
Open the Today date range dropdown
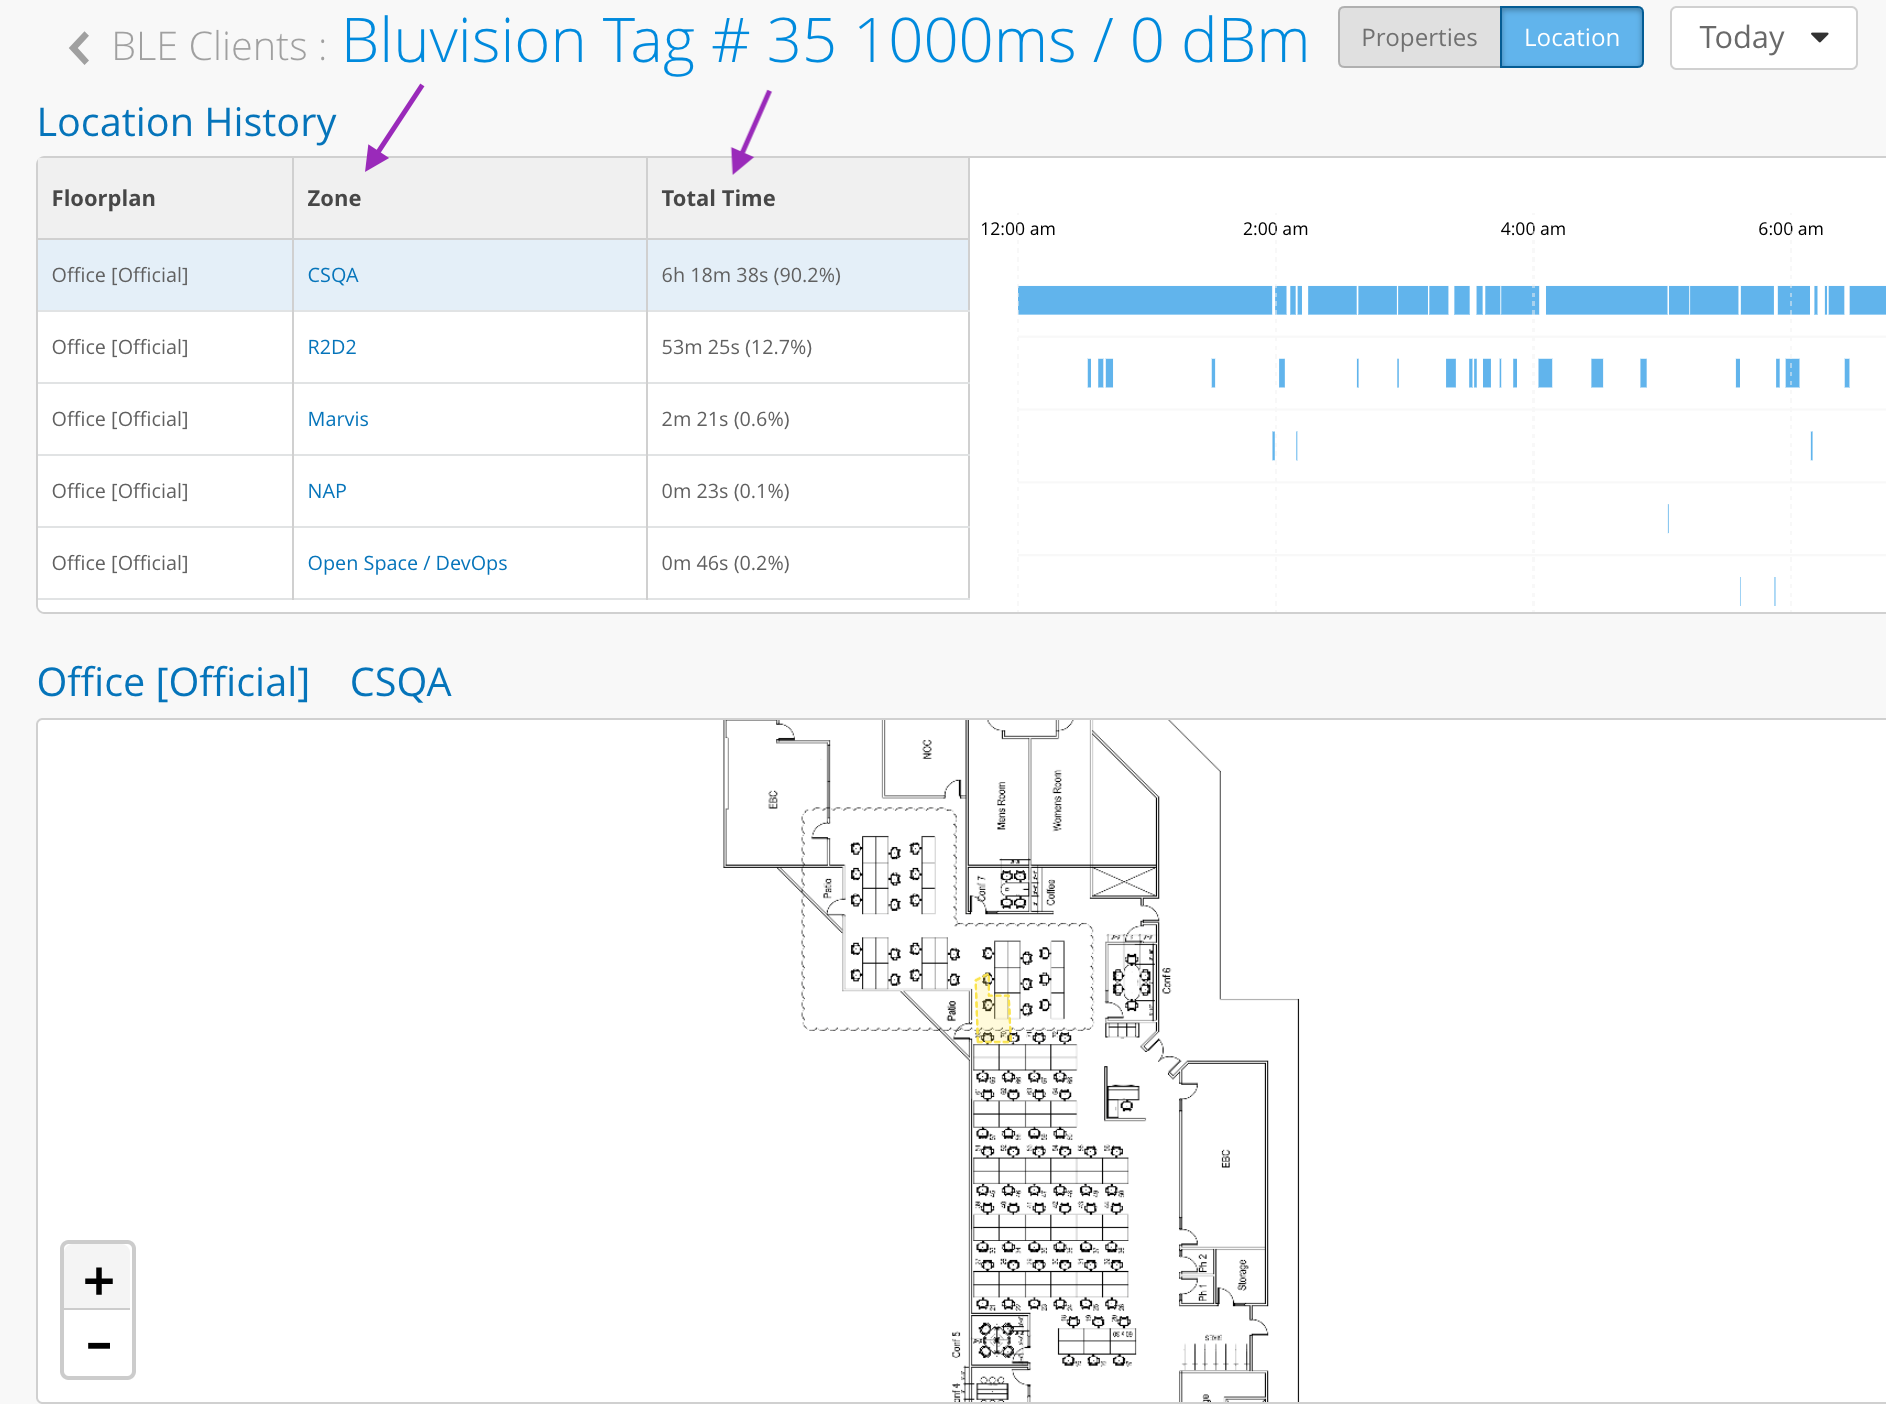click(x=1762, y=38)
